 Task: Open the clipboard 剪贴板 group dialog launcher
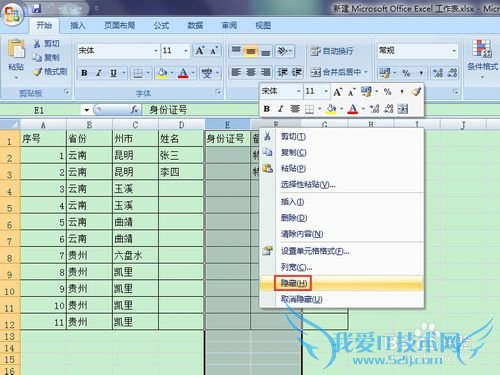click(67, 92)
